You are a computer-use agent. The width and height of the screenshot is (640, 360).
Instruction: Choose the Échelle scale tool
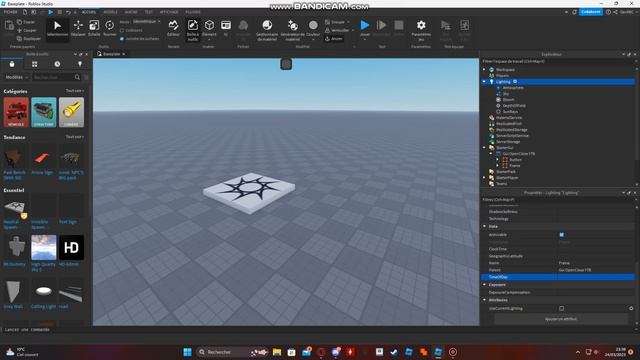94,28
